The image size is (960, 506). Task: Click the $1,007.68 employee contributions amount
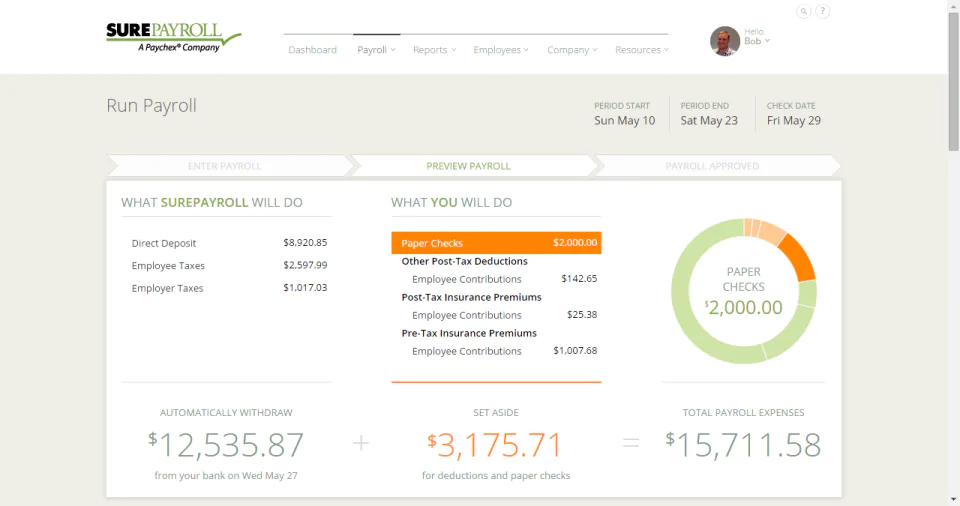coord(575,351)
